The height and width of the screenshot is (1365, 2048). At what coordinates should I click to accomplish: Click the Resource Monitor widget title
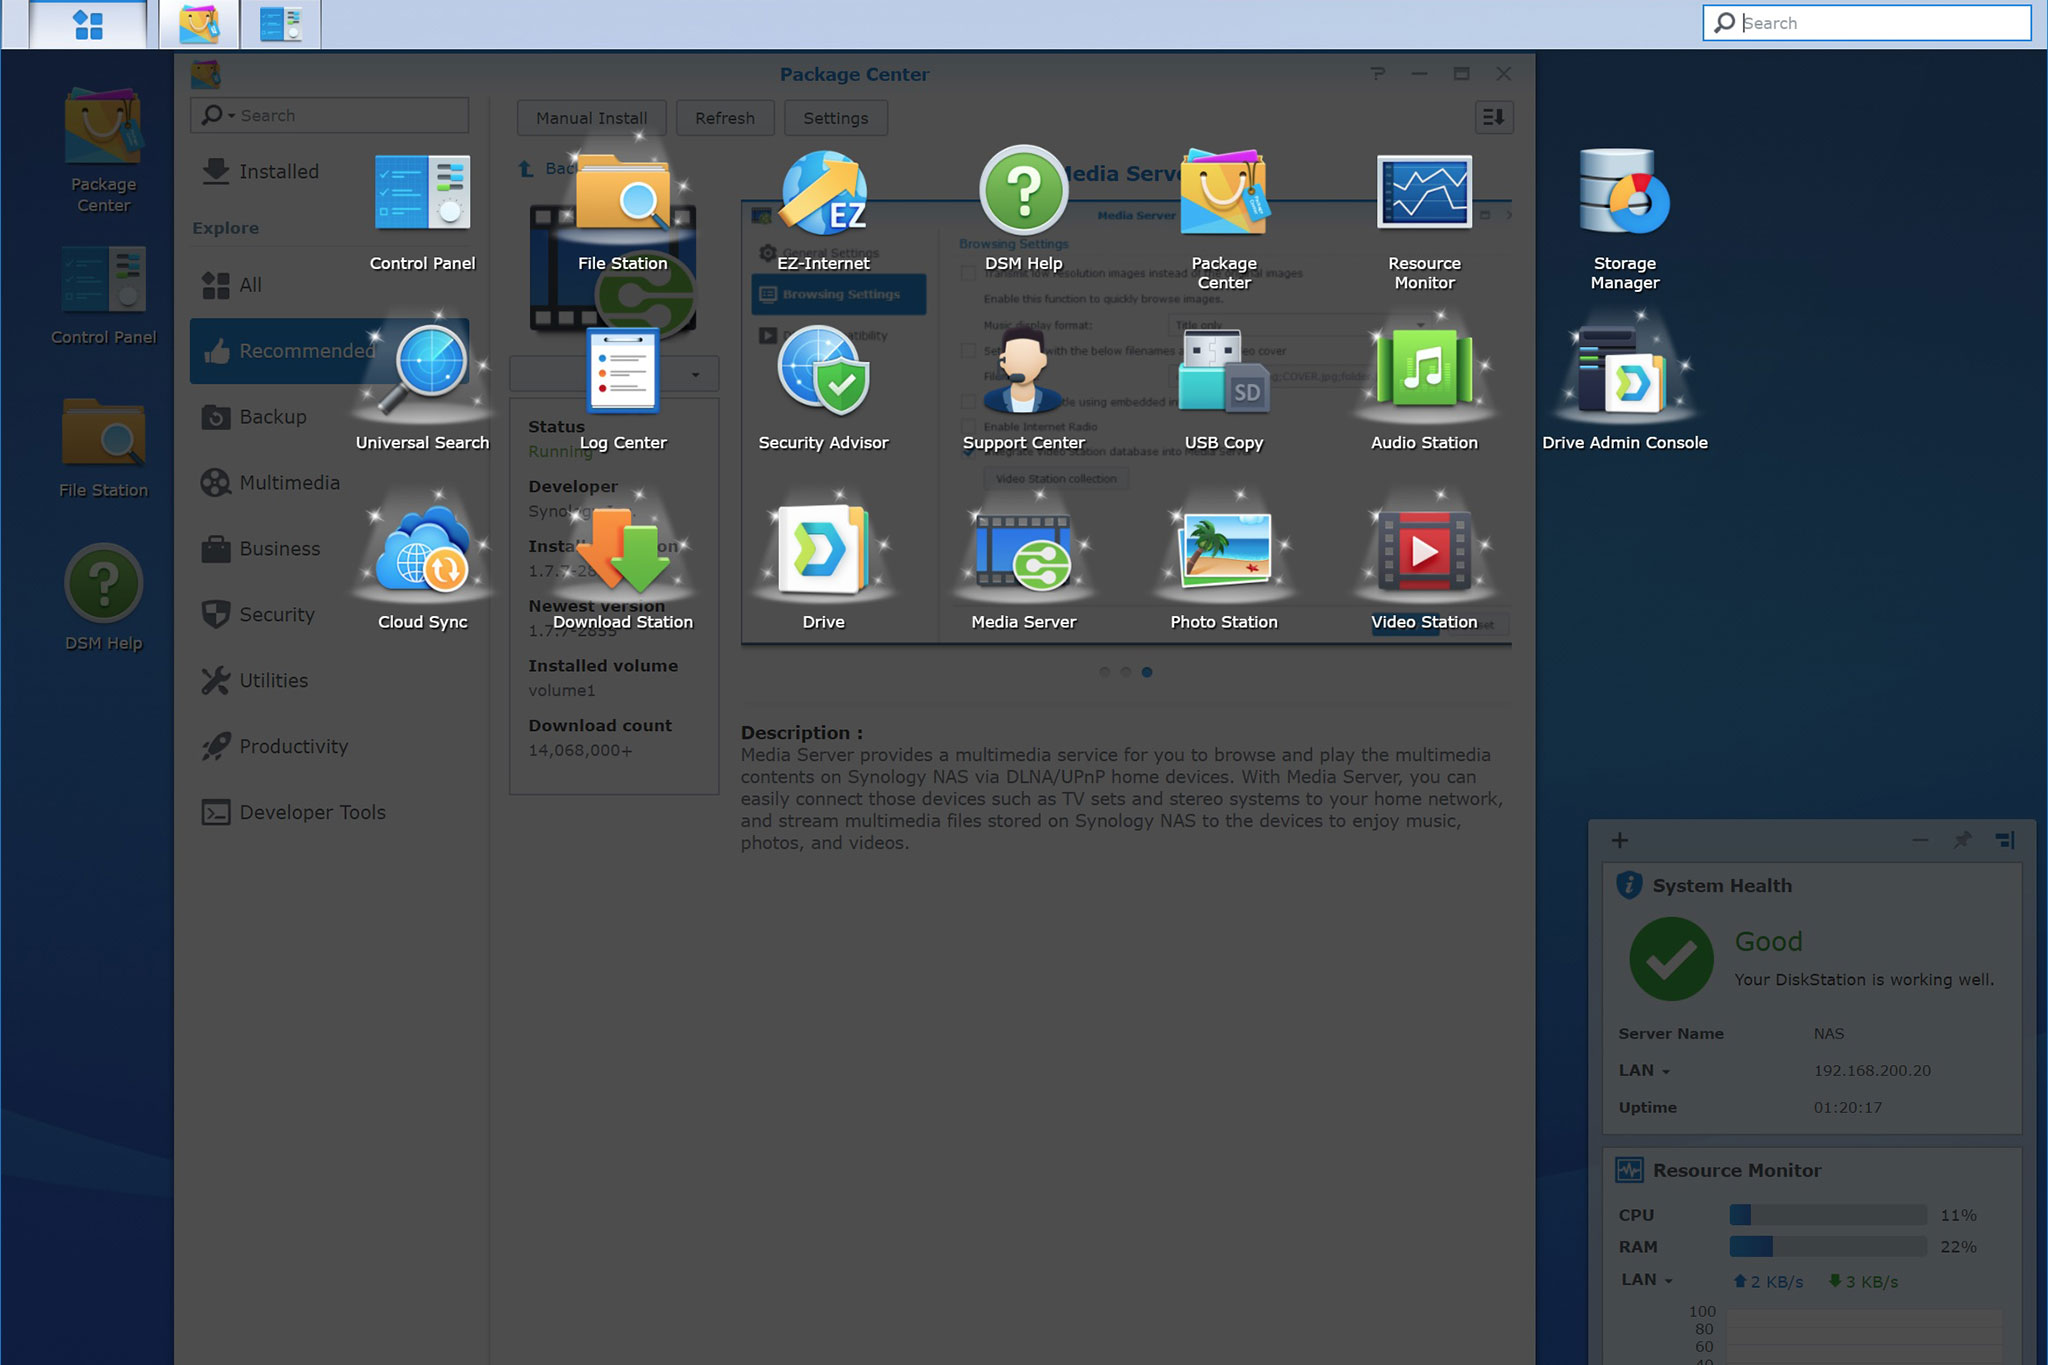coord(1737,1171)
